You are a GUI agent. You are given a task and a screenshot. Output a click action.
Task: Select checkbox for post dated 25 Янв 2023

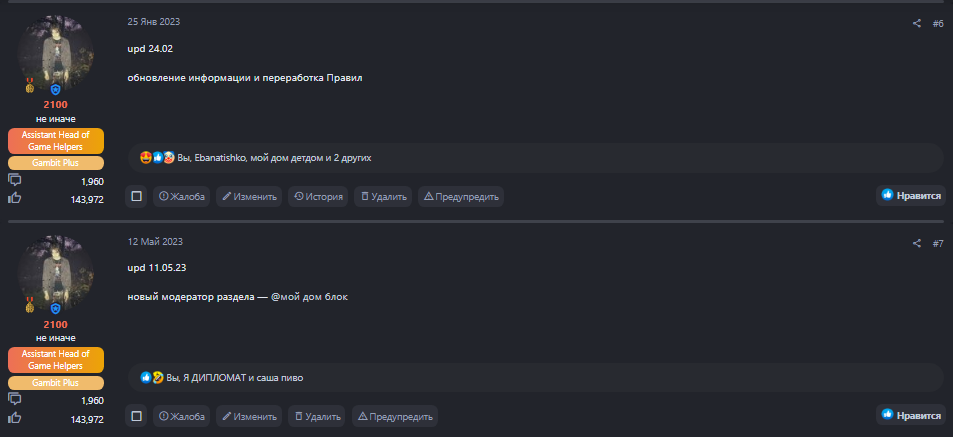pyautogui.click(x=136, y=197)
